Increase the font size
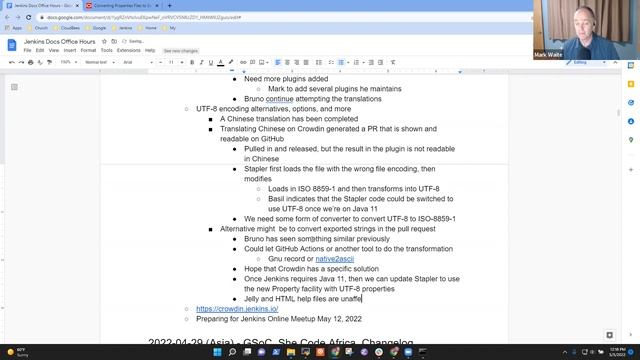The height and width of the screenshot is (360, 640). pyautogui.click(x=182, y=62)
